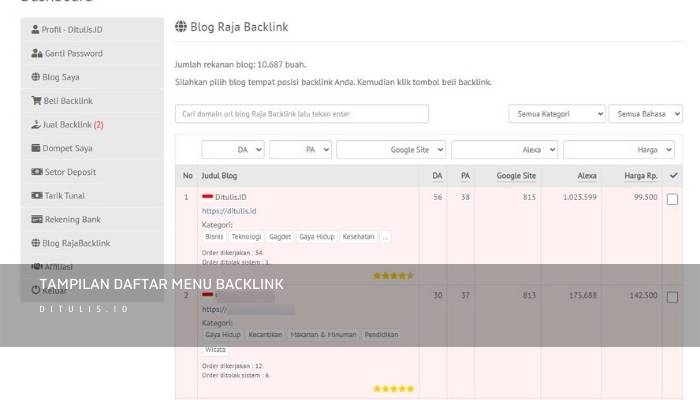This screenshot has width=700, height=400.
Task: Click the hand icon beside Jual Backlink
Action: coord(36,124)
